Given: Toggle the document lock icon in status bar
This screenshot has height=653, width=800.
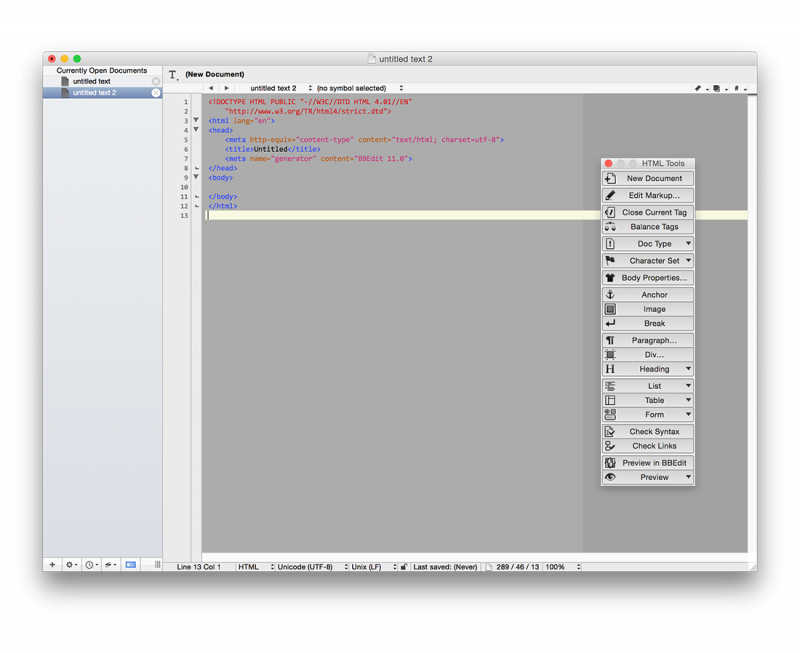Looking at the screenshot, I should click(x=404, y=567).
